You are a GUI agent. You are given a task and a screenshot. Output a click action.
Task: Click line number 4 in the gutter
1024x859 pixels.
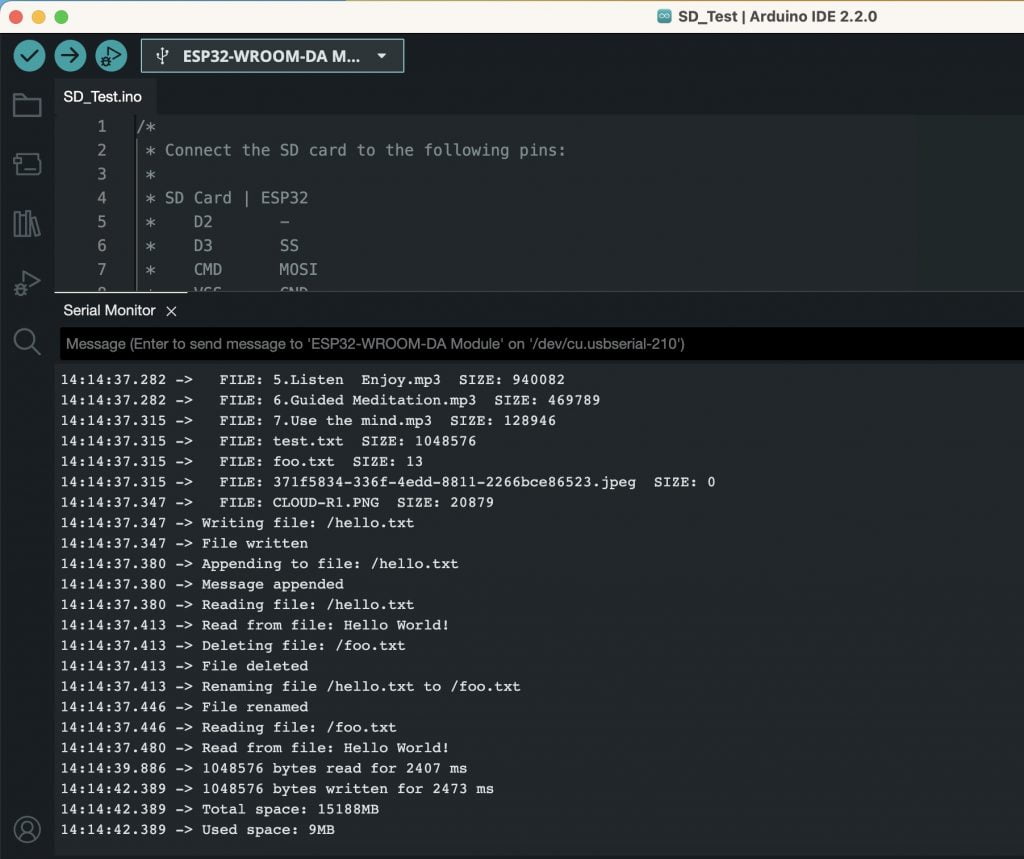pyautogui.click(x=102, y=198)
